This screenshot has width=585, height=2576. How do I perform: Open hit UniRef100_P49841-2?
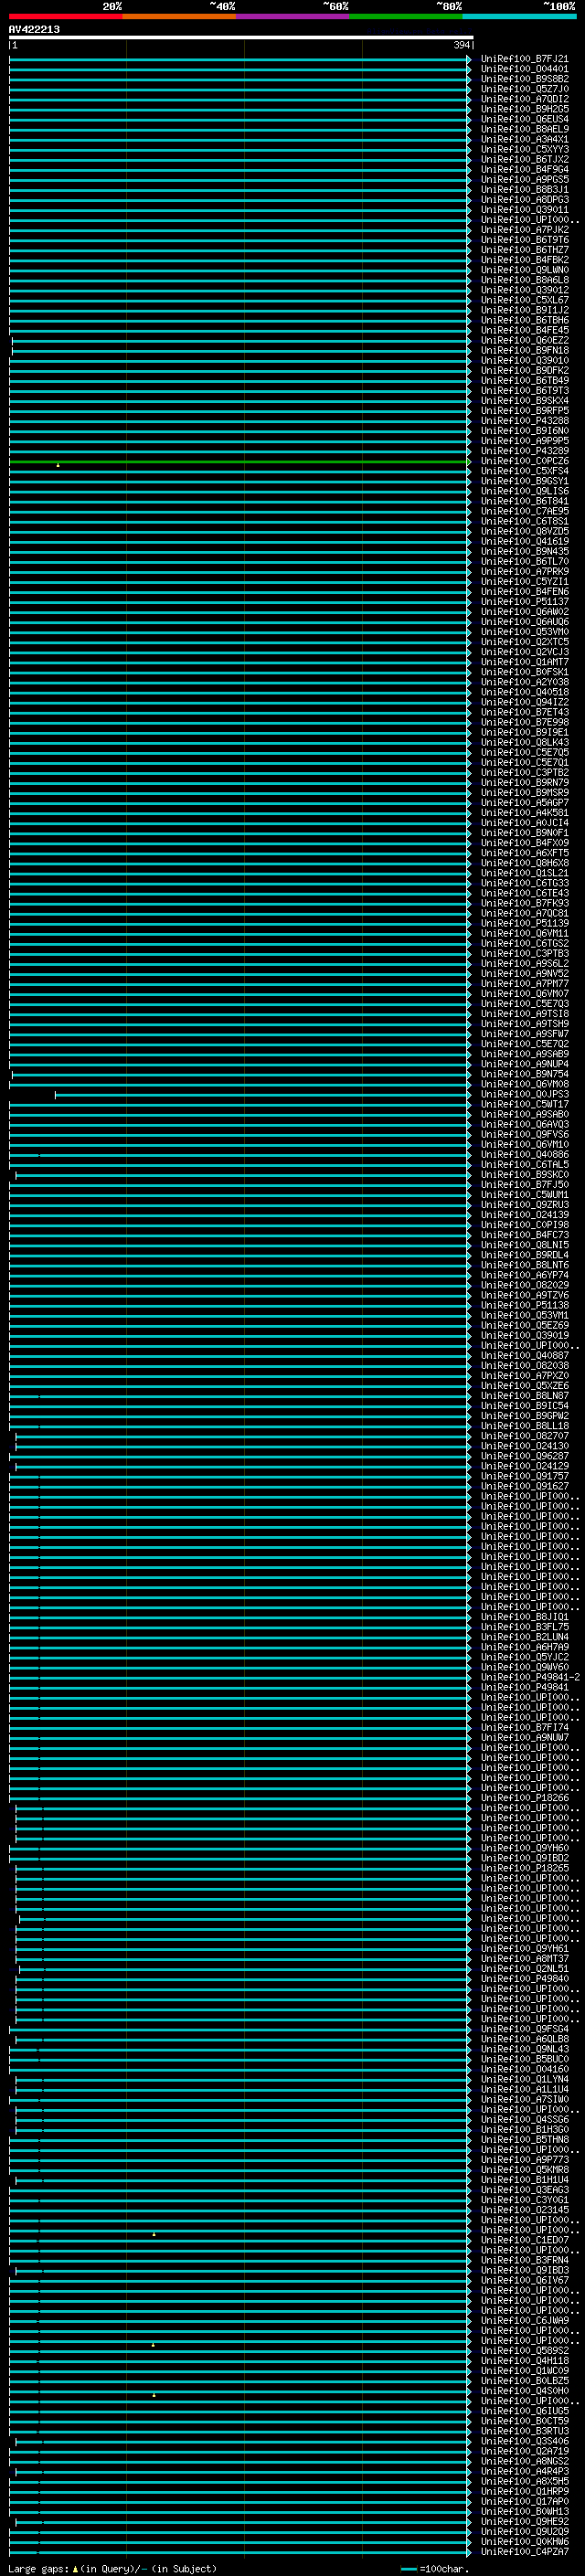click(x=530, y=1677)
